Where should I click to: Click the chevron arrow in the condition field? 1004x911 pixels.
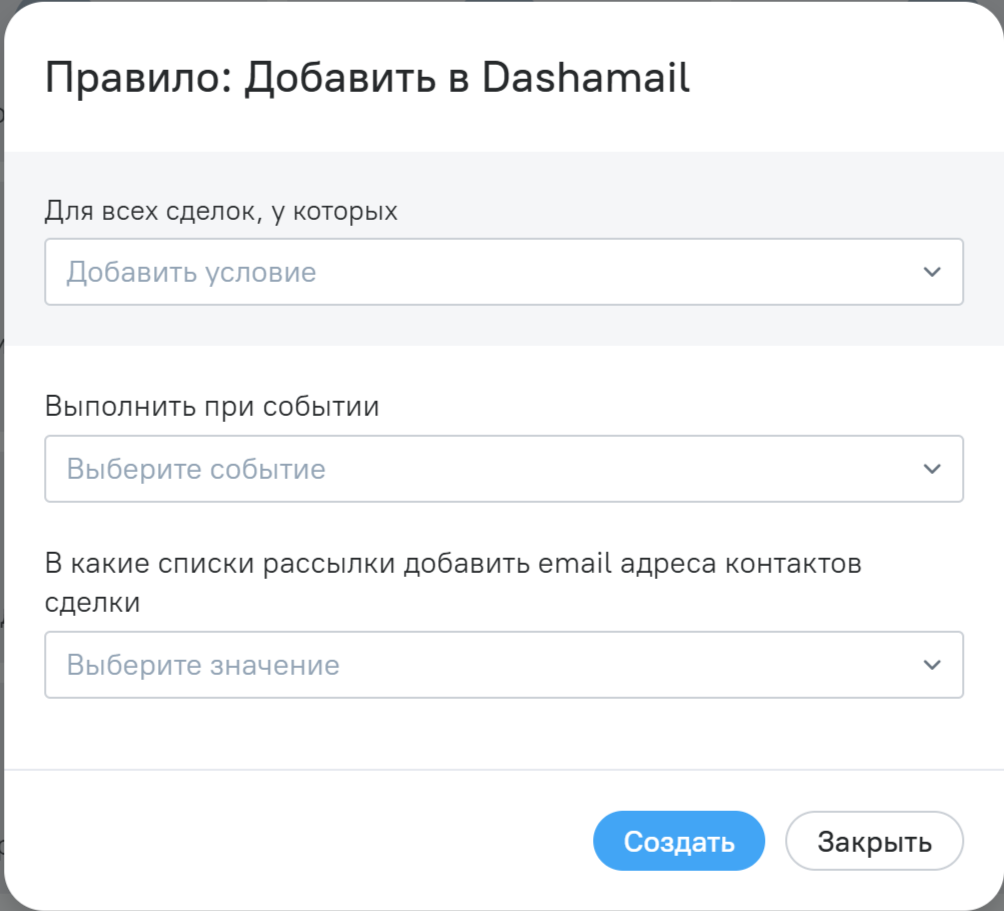pyautogui.click(x=932, y=271)
